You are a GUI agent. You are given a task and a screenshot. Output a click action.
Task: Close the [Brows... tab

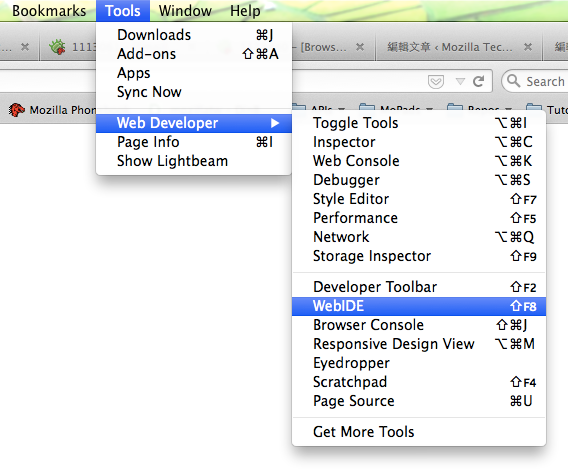point(360,47)
